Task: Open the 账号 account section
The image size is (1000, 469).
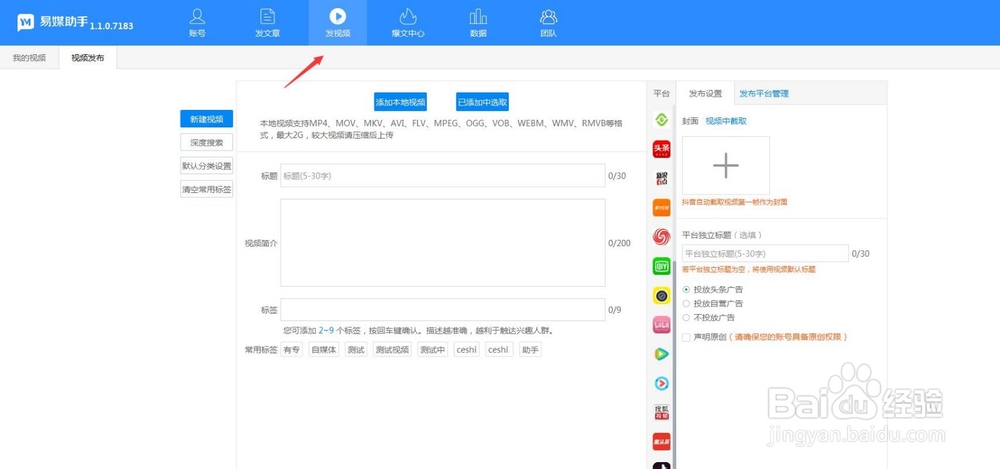Action: pyautogui.click(x=198, y=22)
